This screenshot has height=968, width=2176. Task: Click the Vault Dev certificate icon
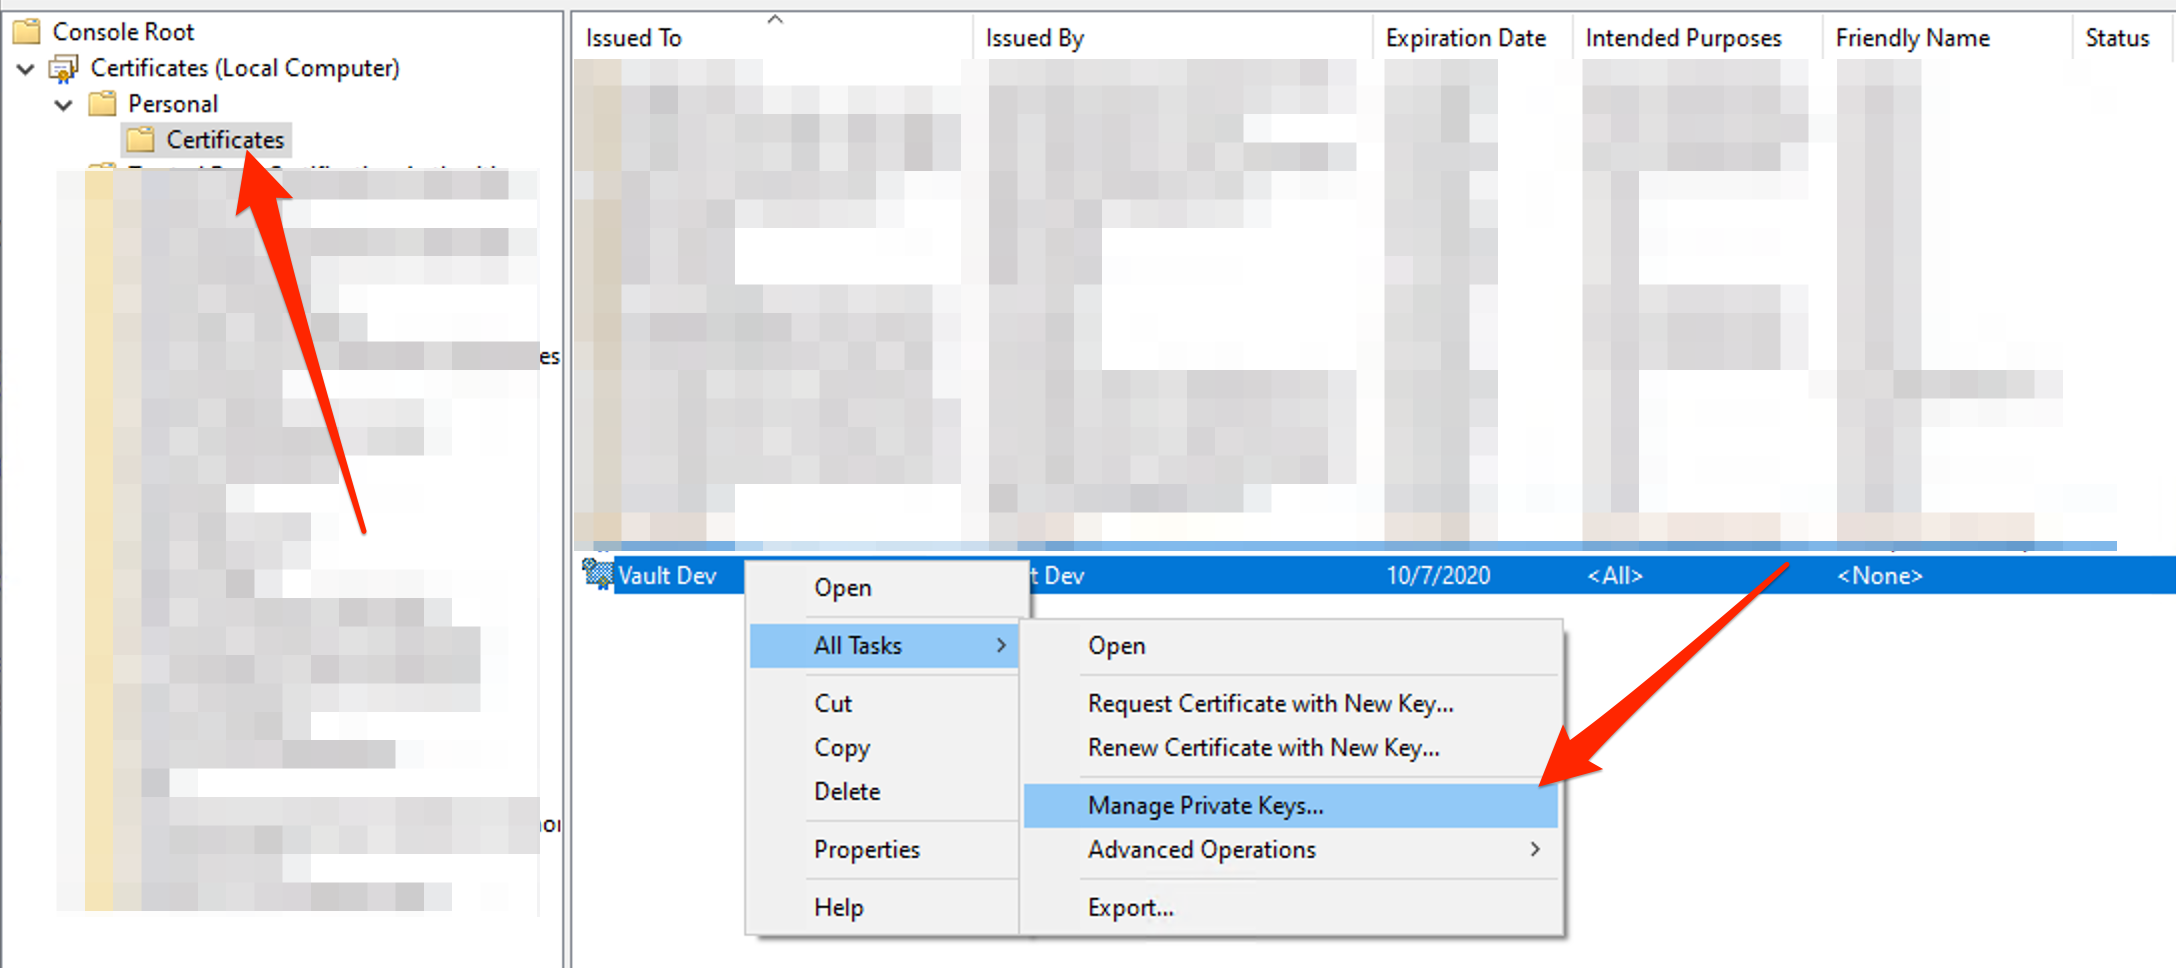(597, 575)
